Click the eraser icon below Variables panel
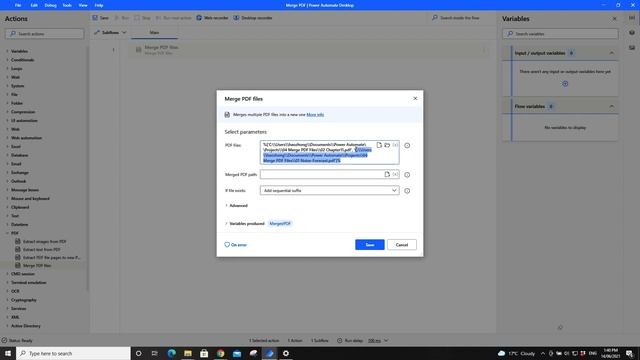 [x=560, y=327]
